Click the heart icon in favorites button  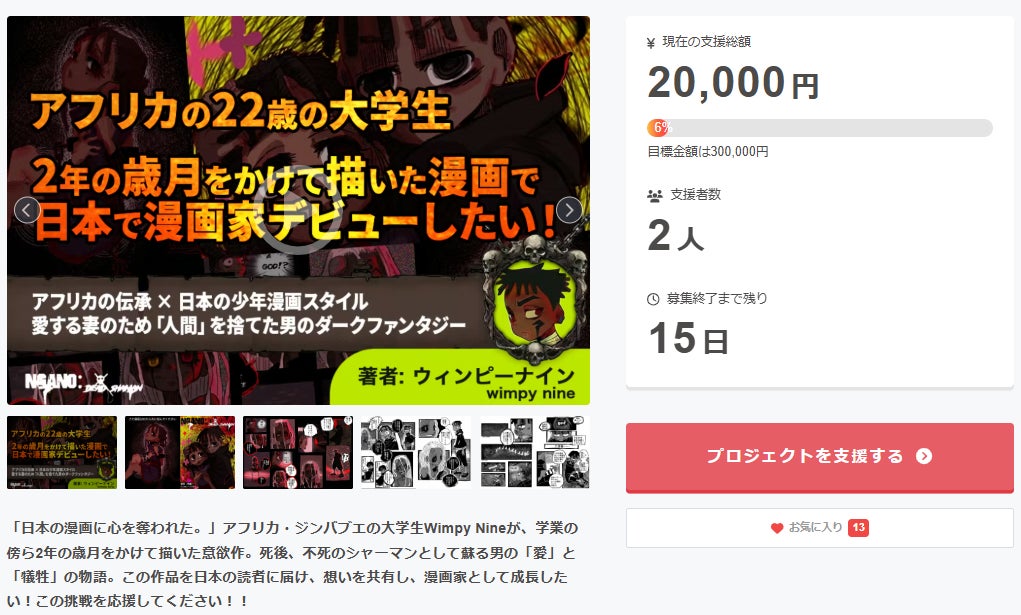click(x=777, y=528)
